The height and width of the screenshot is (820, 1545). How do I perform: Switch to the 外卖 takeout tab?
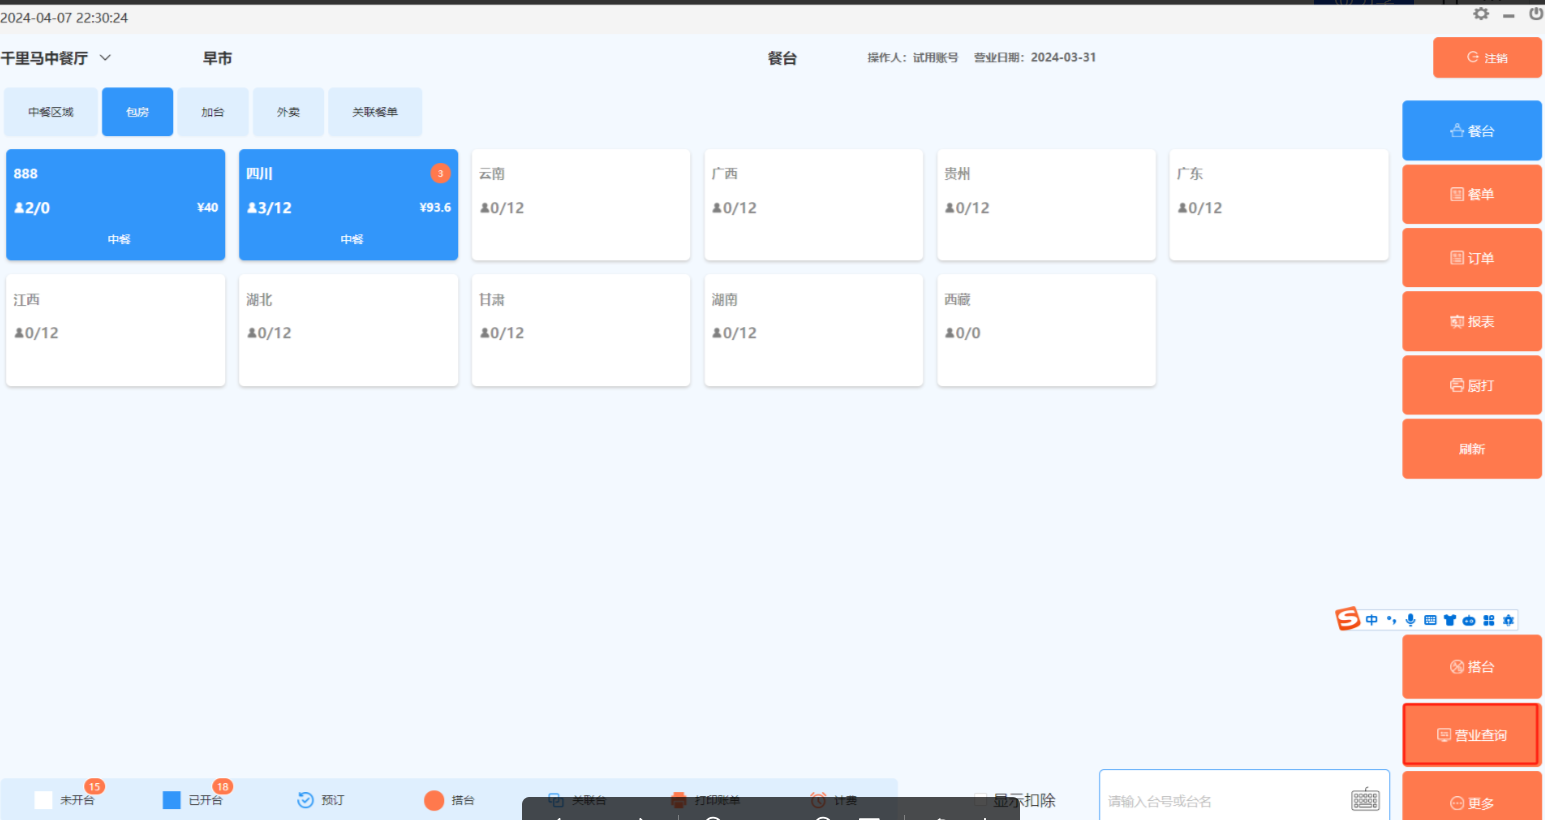point(288,112)
